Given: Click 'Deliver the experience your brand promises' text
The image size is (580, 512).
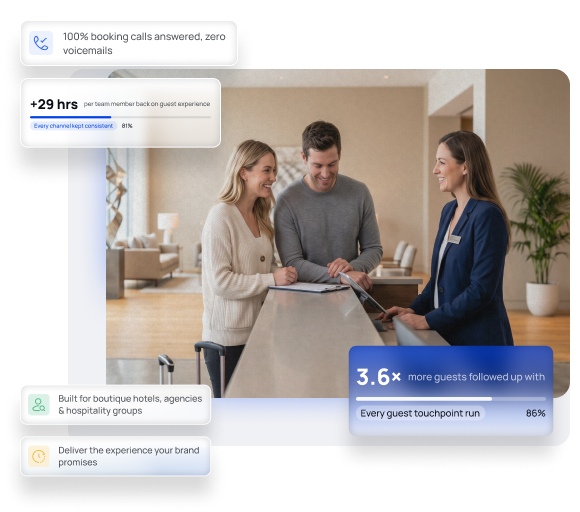Looking at the screenshot, I should (129, 456).
